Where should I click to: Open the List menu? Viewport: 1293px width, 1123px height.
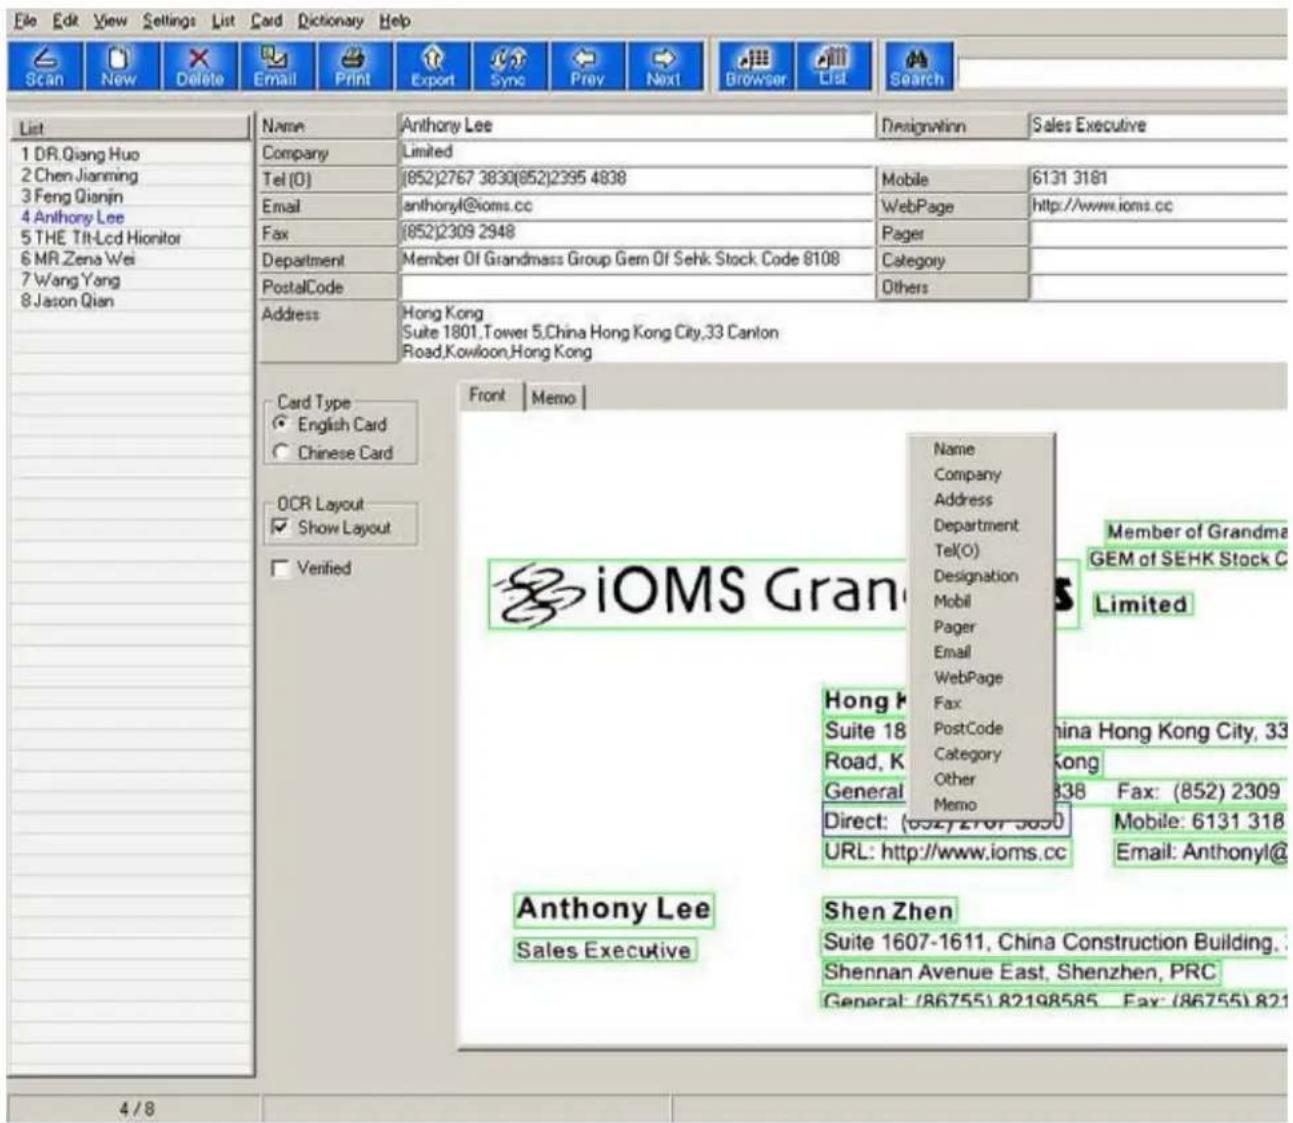(223, 20)
